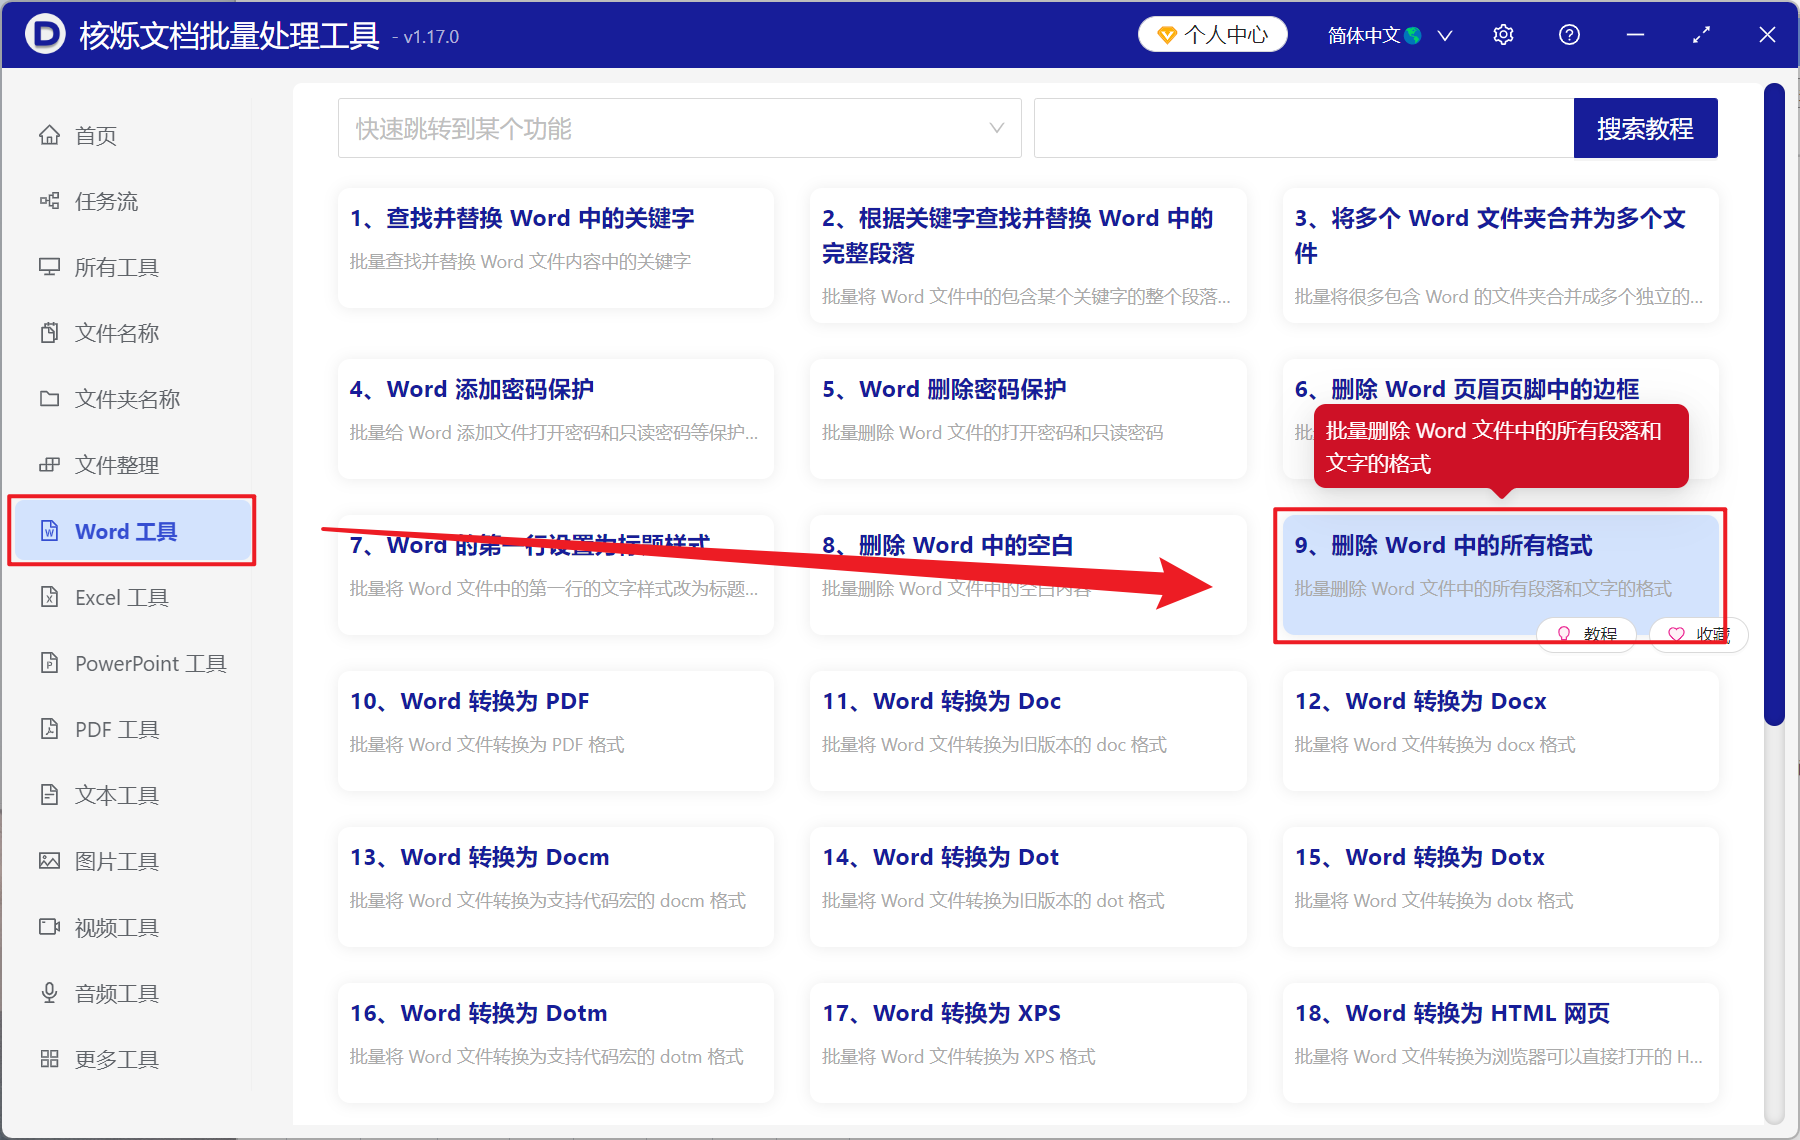Open the help question mark icon

click(x=1569, y=34)
